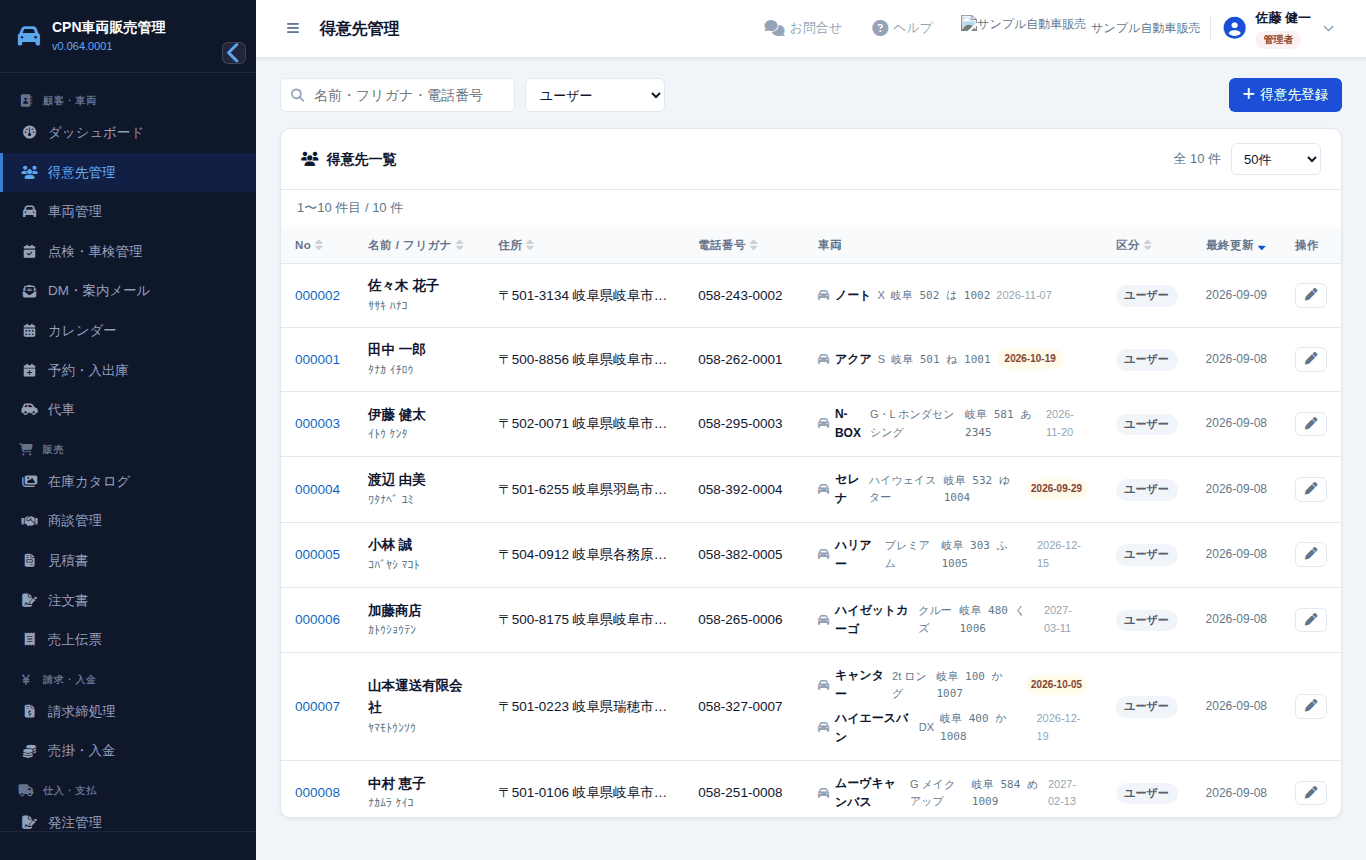This screenshot has height=860, width=1366.
Task: Open 商談管理 in sidebar
Action: [128, 520]
